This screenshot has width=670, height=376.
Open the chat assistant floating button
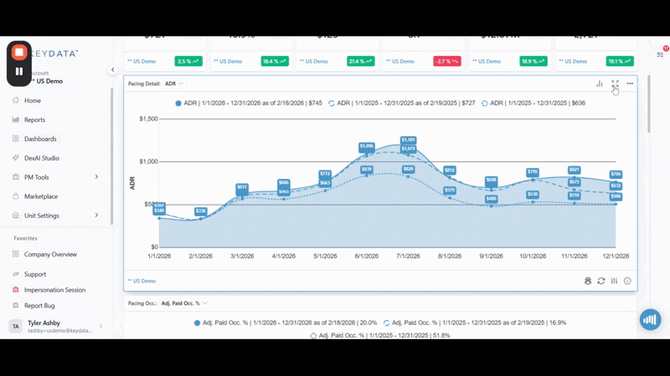tap(650, 320)
